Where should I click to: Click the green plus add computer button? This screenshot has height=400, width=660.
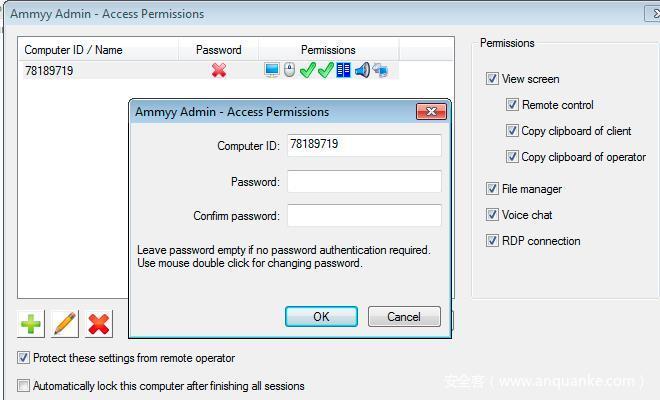point(31,323)
